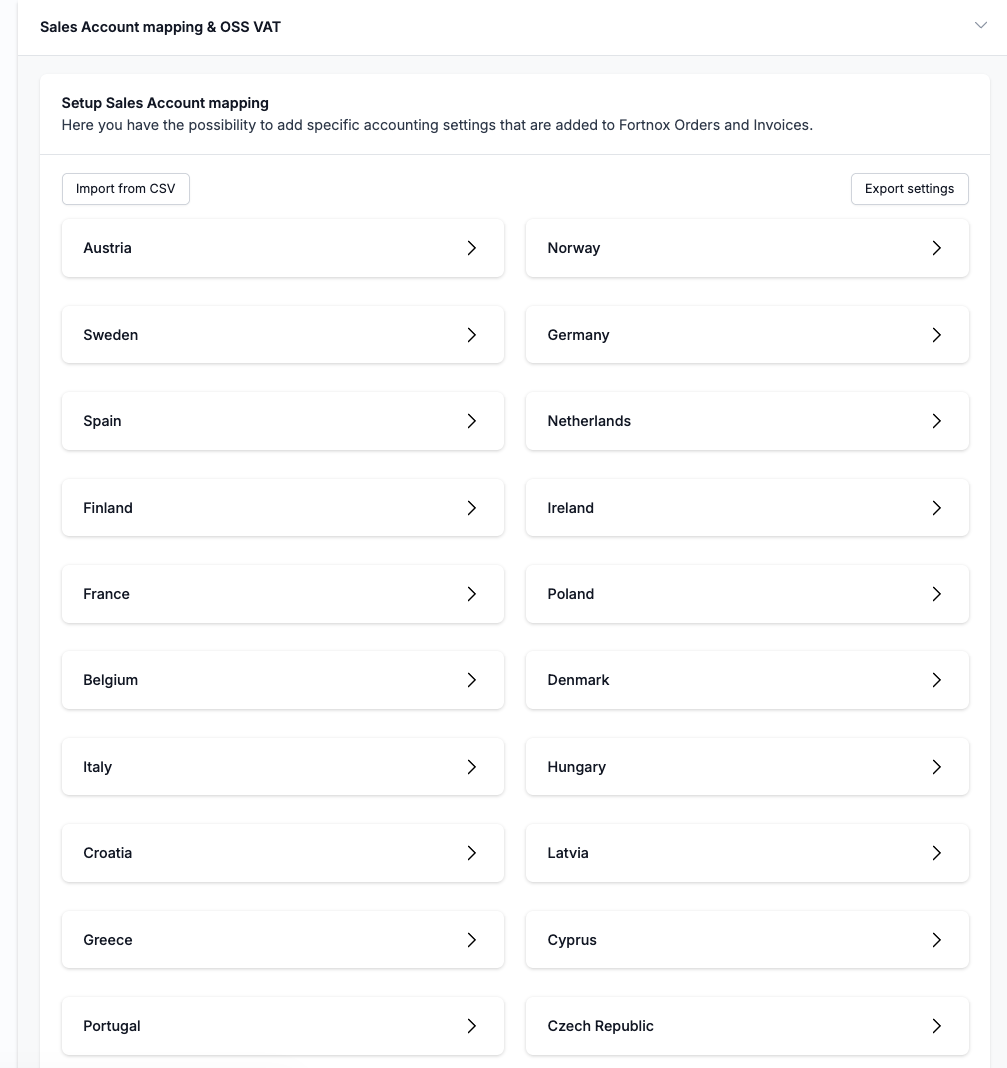1007x1068 pixels.
Task: Click the Croatia chevron arrow
Action: click(x=472, y=853)
